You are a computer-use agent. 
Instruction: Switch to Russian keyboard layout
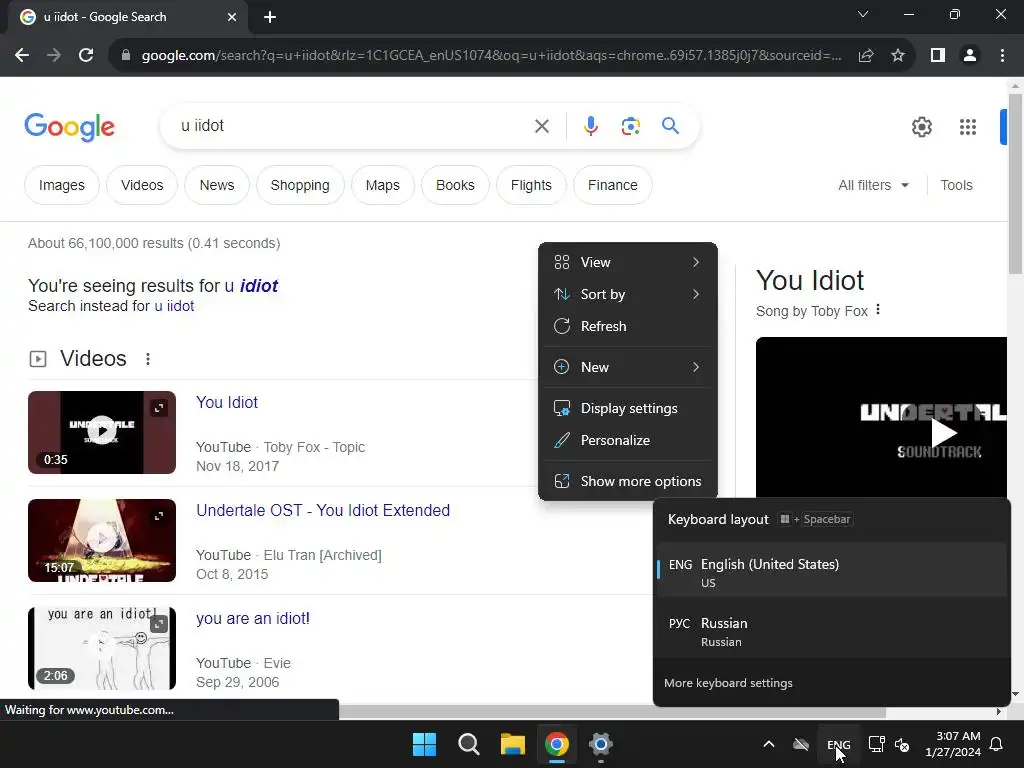[x=831, y=631]
